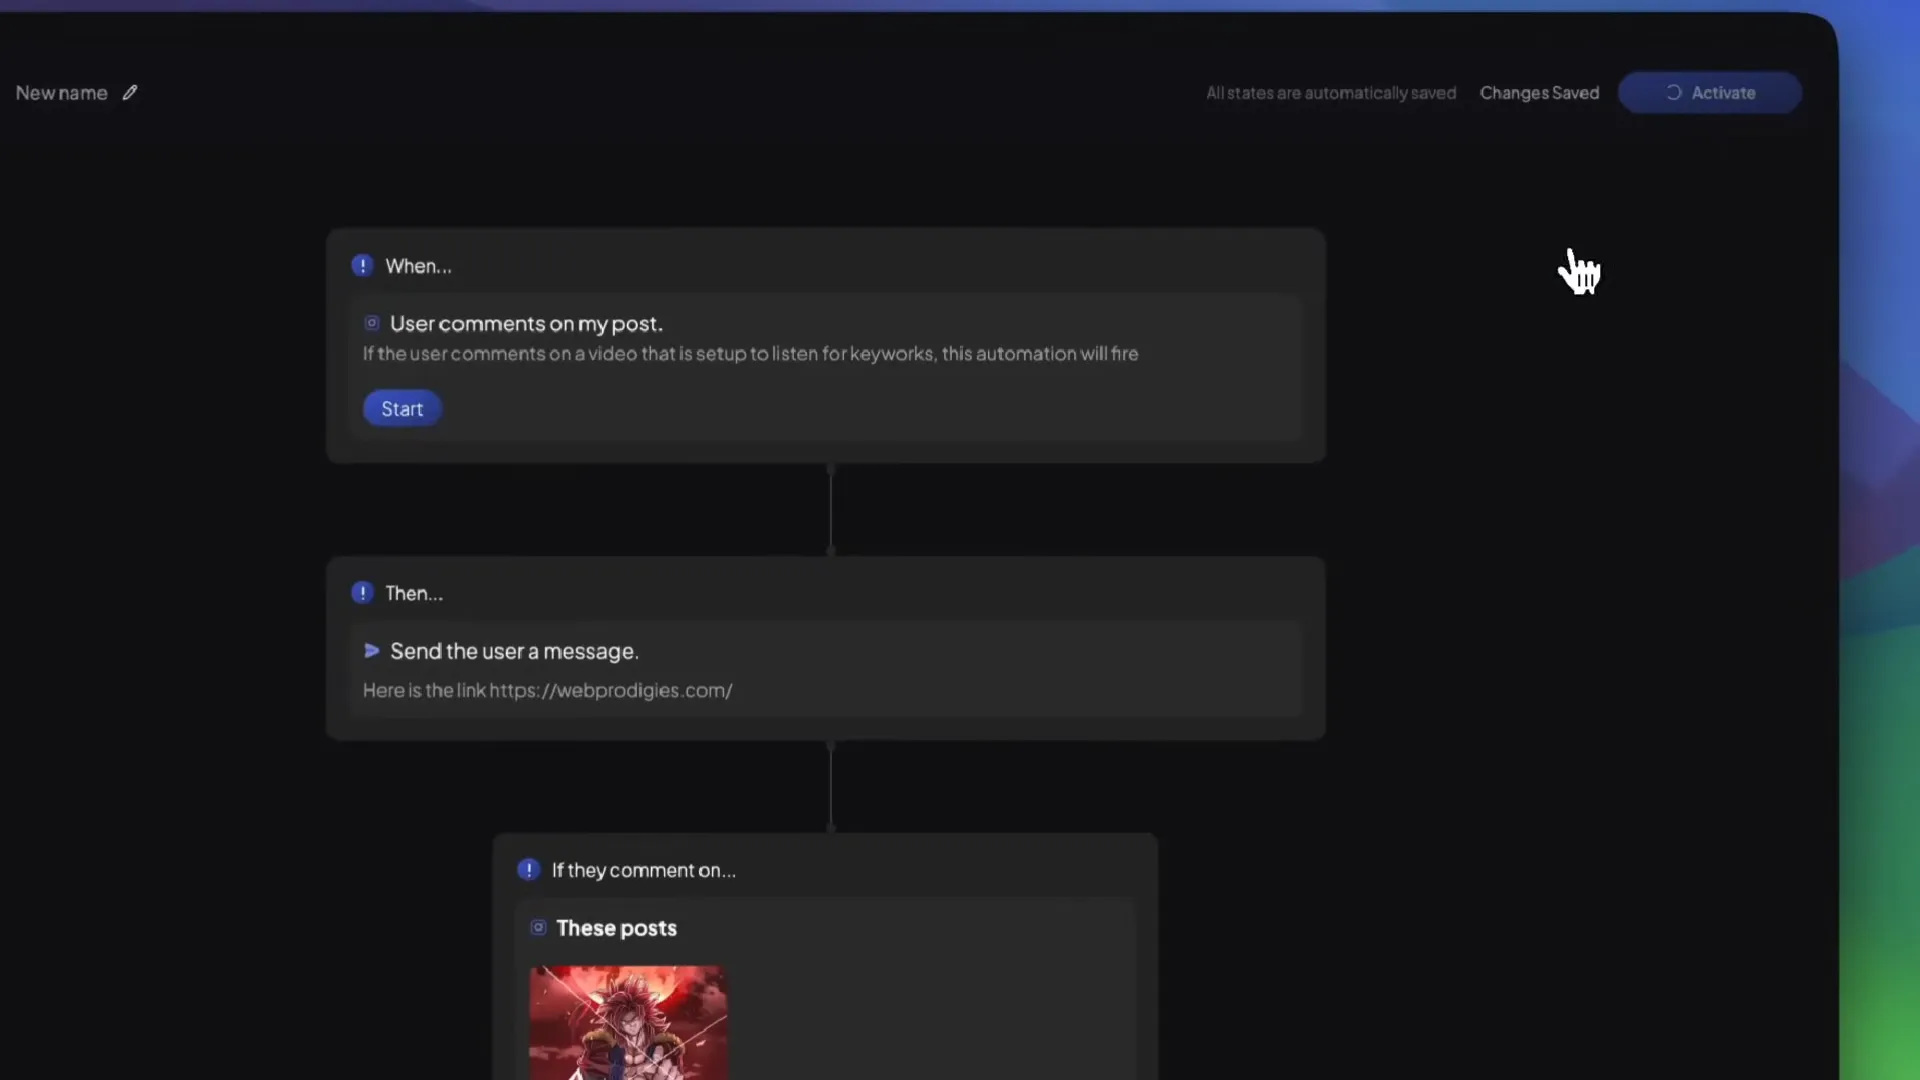Click the When... card label
The height and width of the screenshot is (1080, 1920).
click(x=418, y=266)
